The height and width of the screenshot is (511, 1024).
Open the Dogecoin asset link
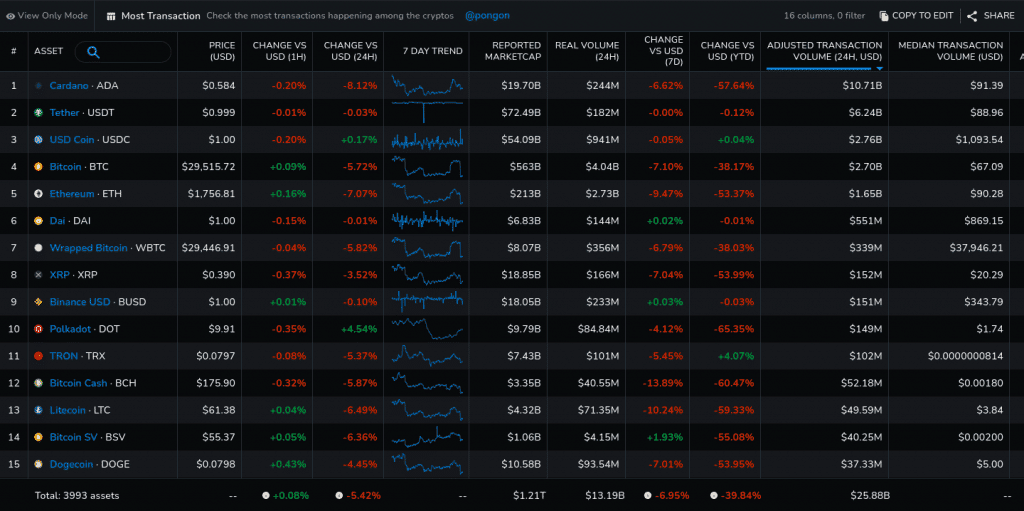click(x=72, y=465)
